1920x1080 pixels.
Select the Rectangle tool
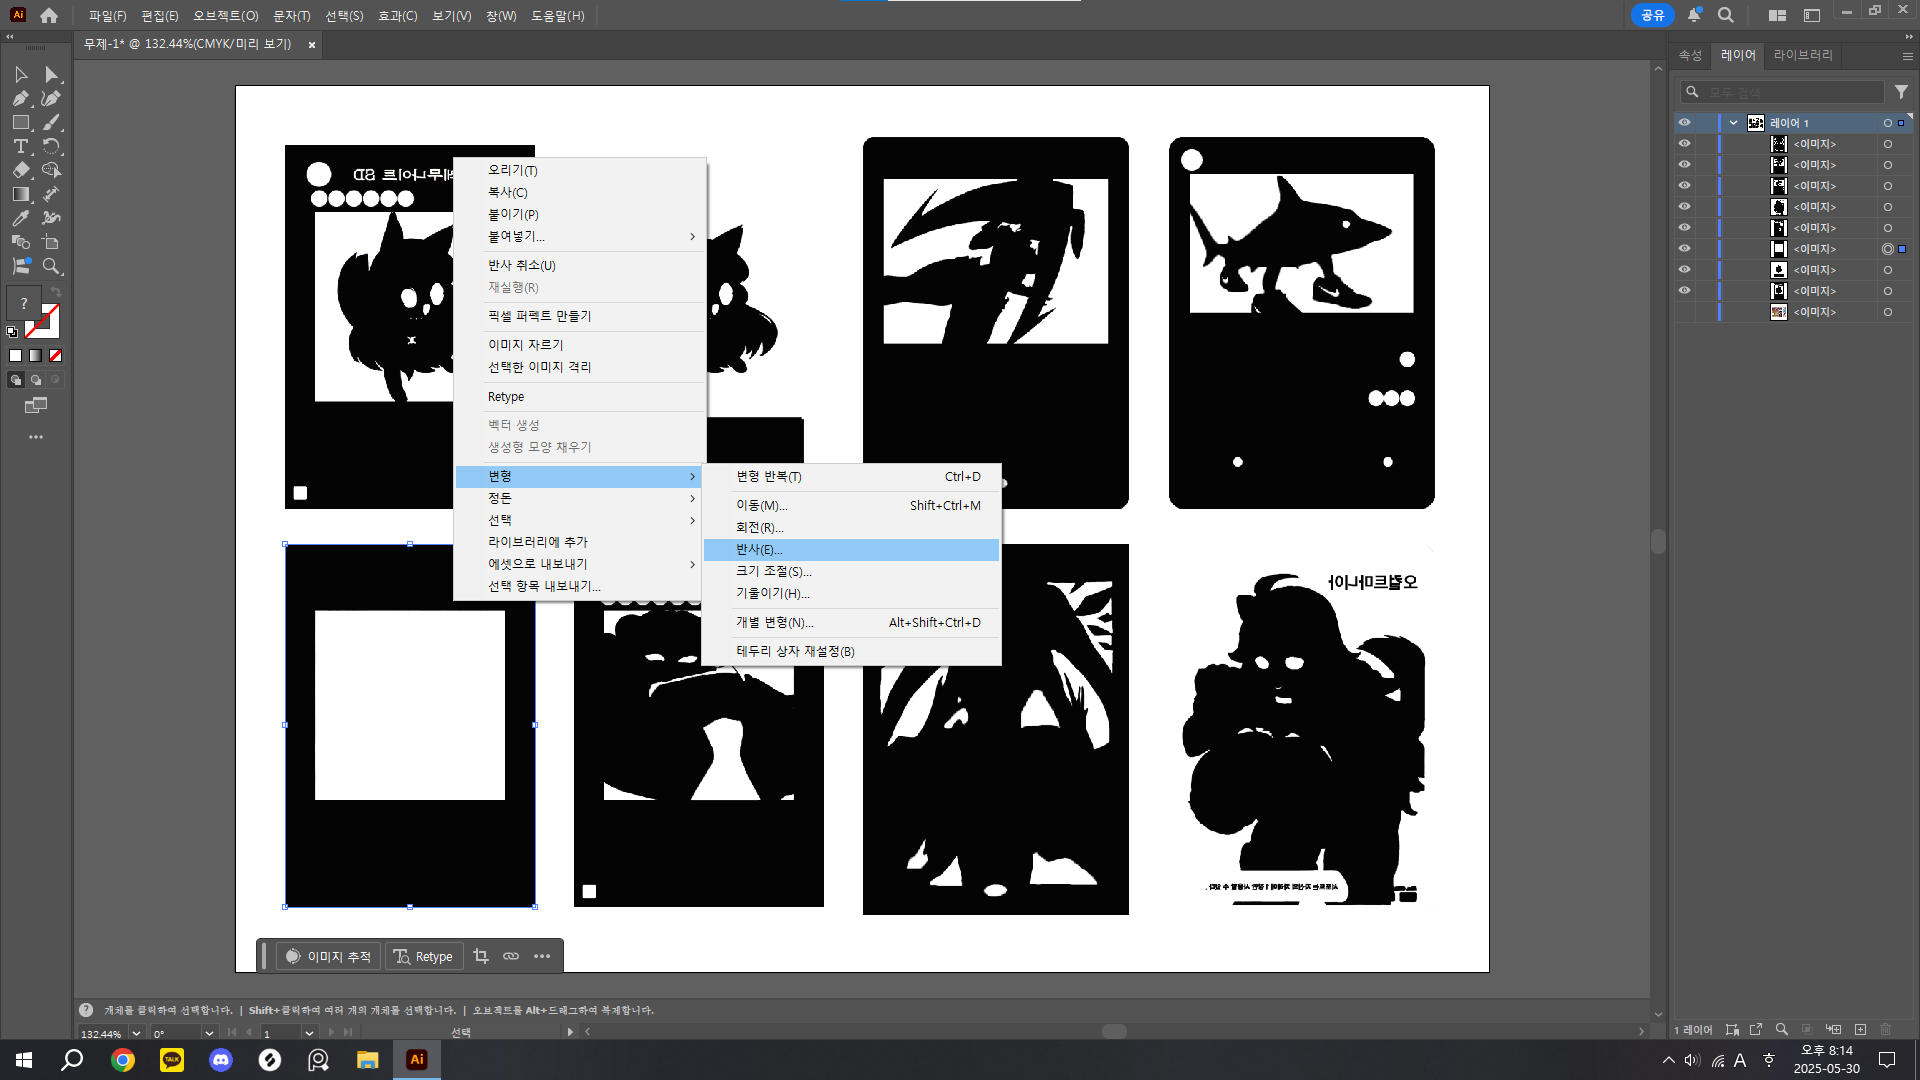click(20, 123)
